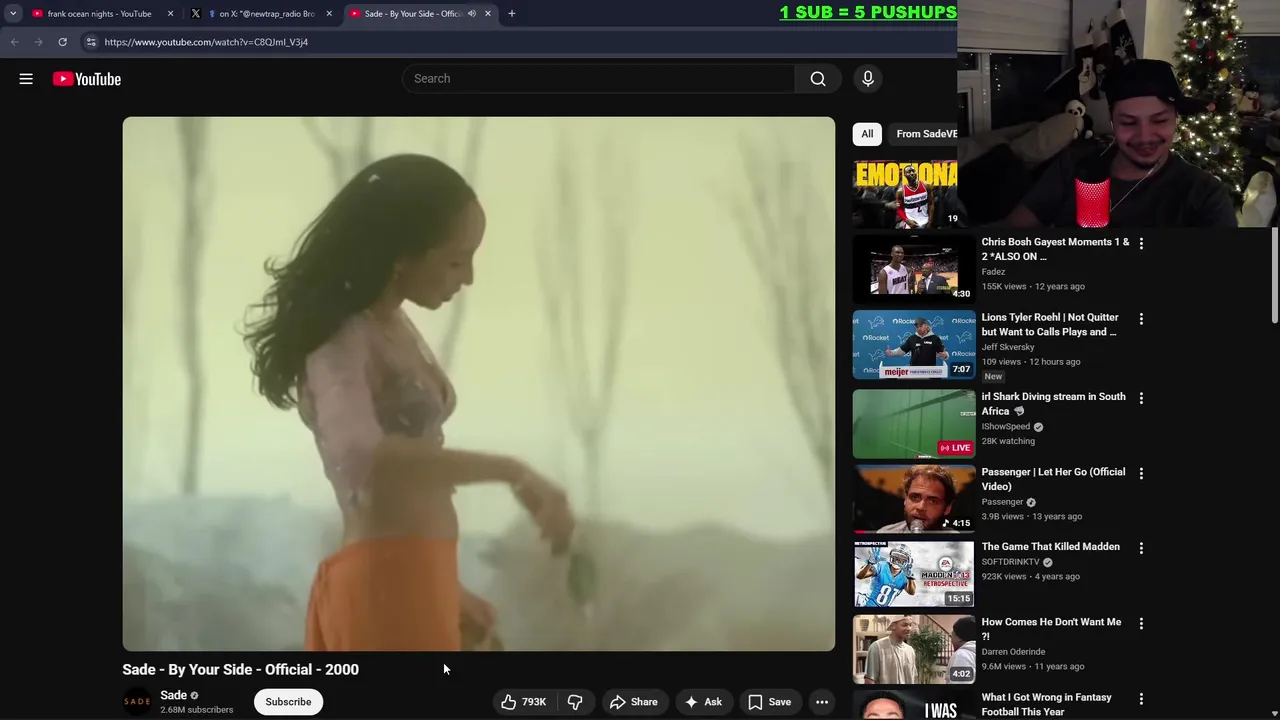Click the main video player
This screenshot has width=1280, height=720.
[479, 384]
